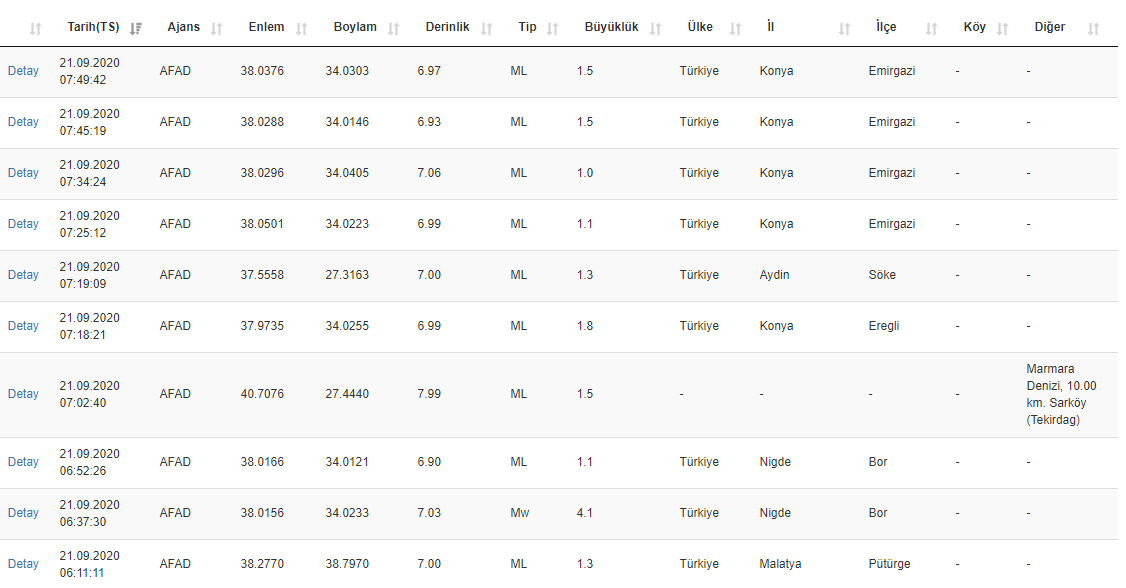Screen dimensions: 1126x588
Task: Open Detay for the Mw 4.1 Nigde quake
Action: click(x=23, y=513)
